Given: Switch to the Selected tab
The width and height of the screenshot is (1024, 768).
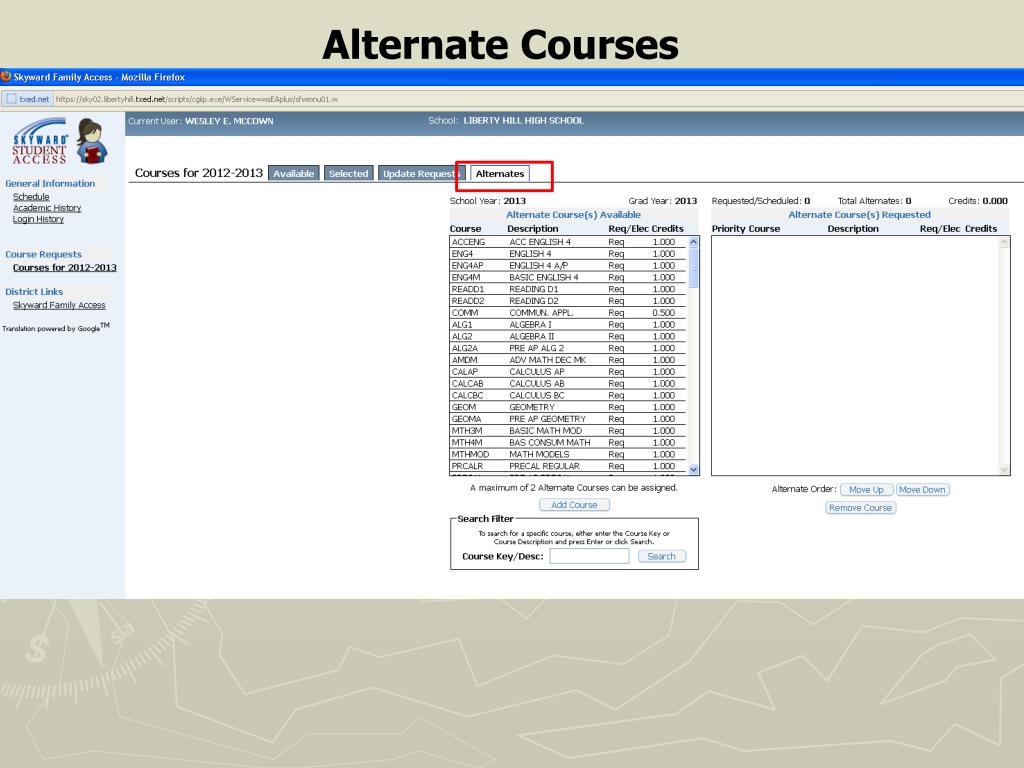Looking at the screenshot, I should tap(348, 172).
